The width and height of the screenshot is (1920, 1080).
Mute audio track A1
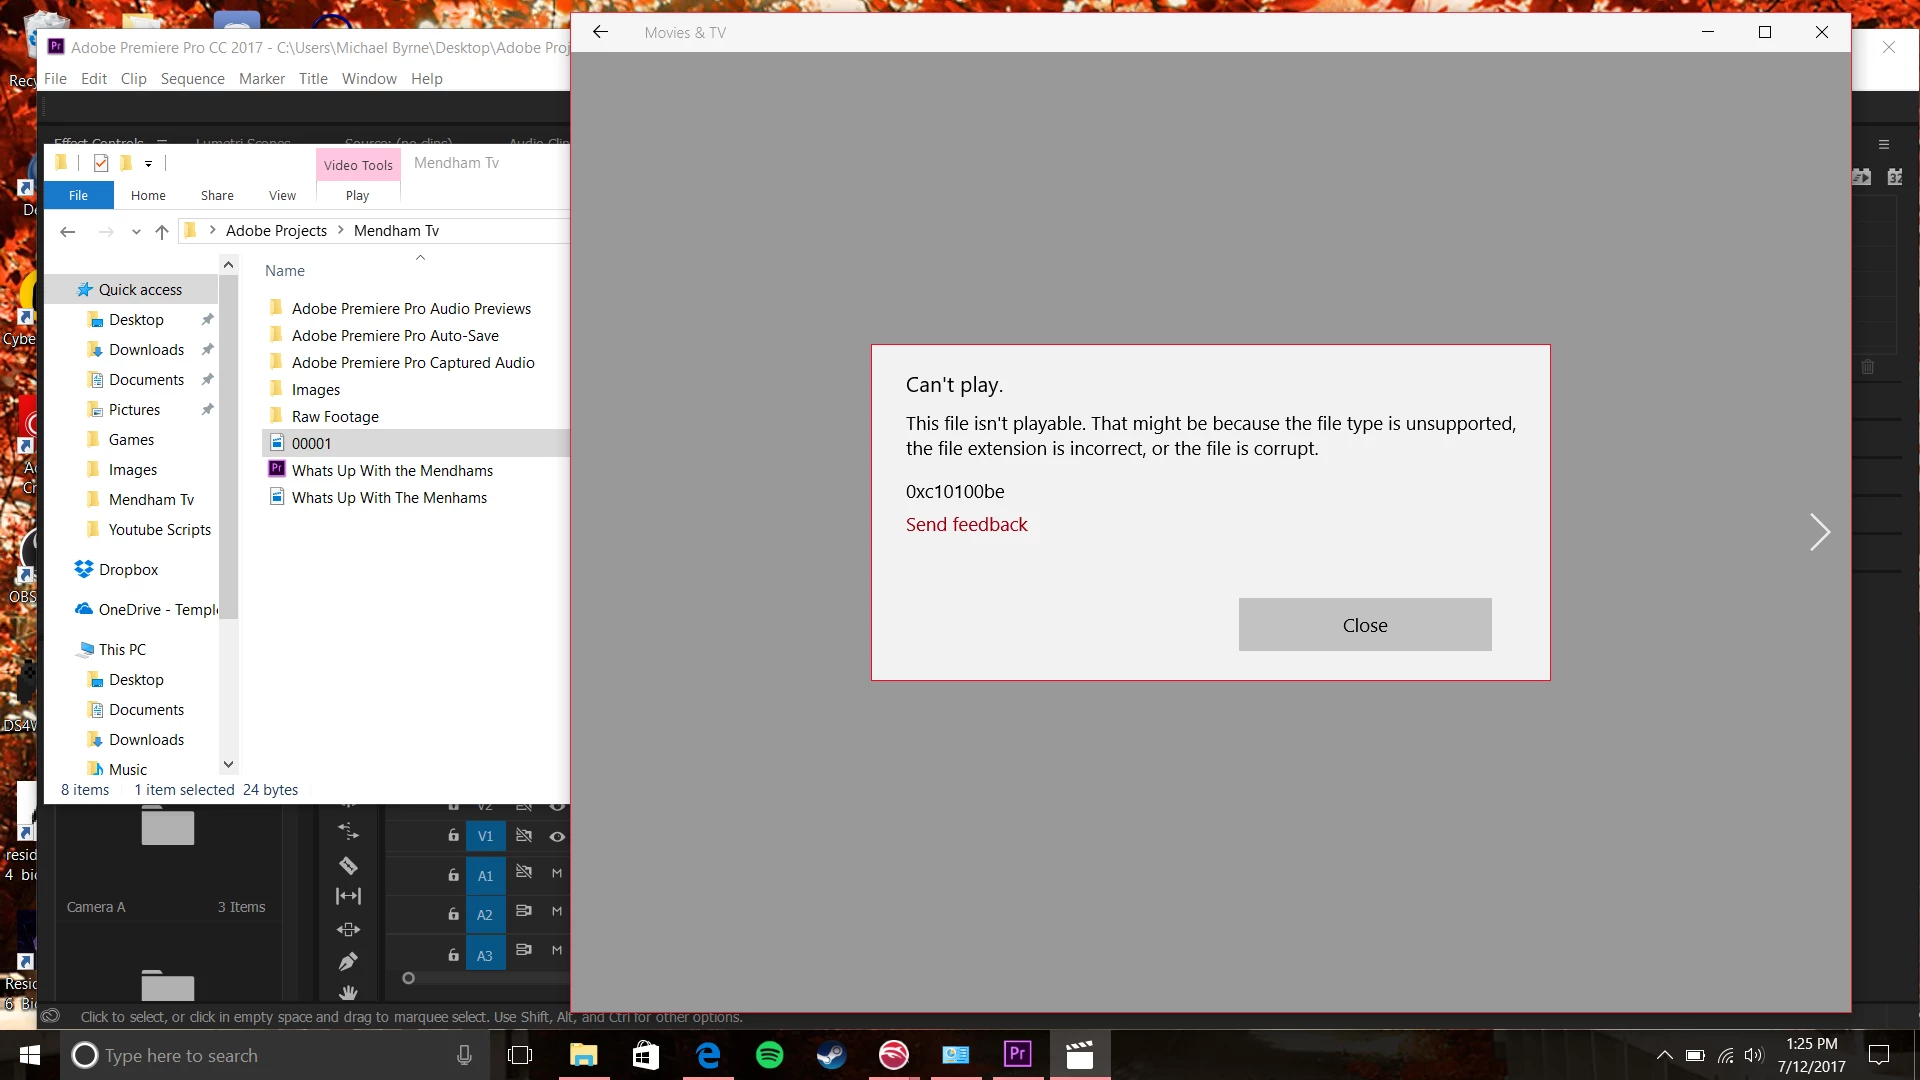(557, 873)
